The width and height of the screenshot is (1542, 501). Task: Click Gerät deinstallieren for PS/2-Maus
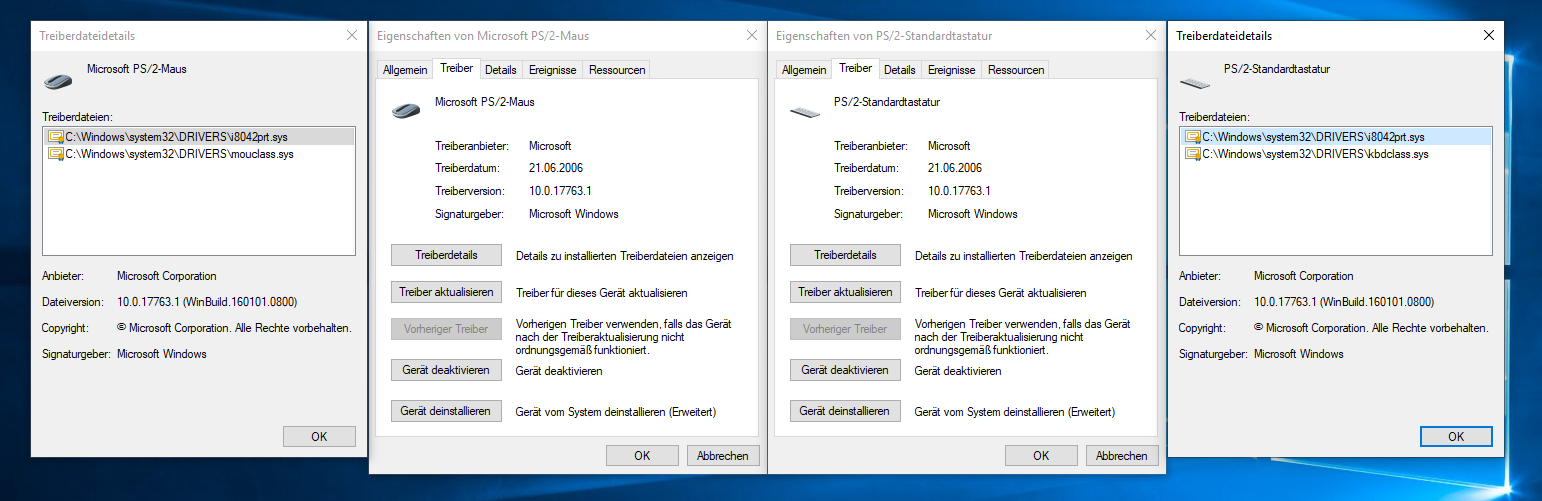(446, 410)
